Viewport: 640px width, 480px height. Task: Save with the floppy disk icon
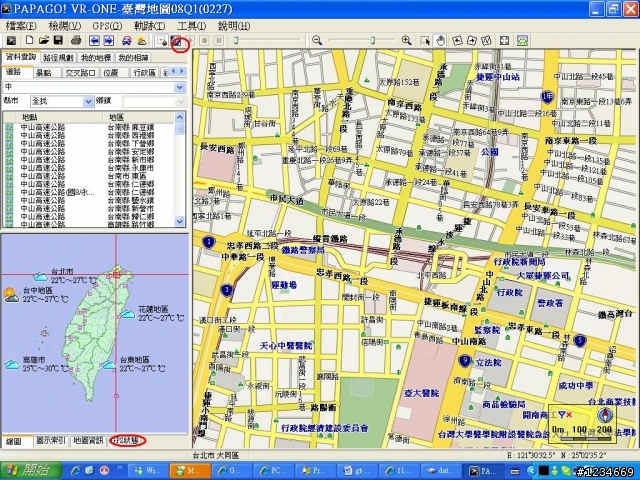click(x=58, y=40)
